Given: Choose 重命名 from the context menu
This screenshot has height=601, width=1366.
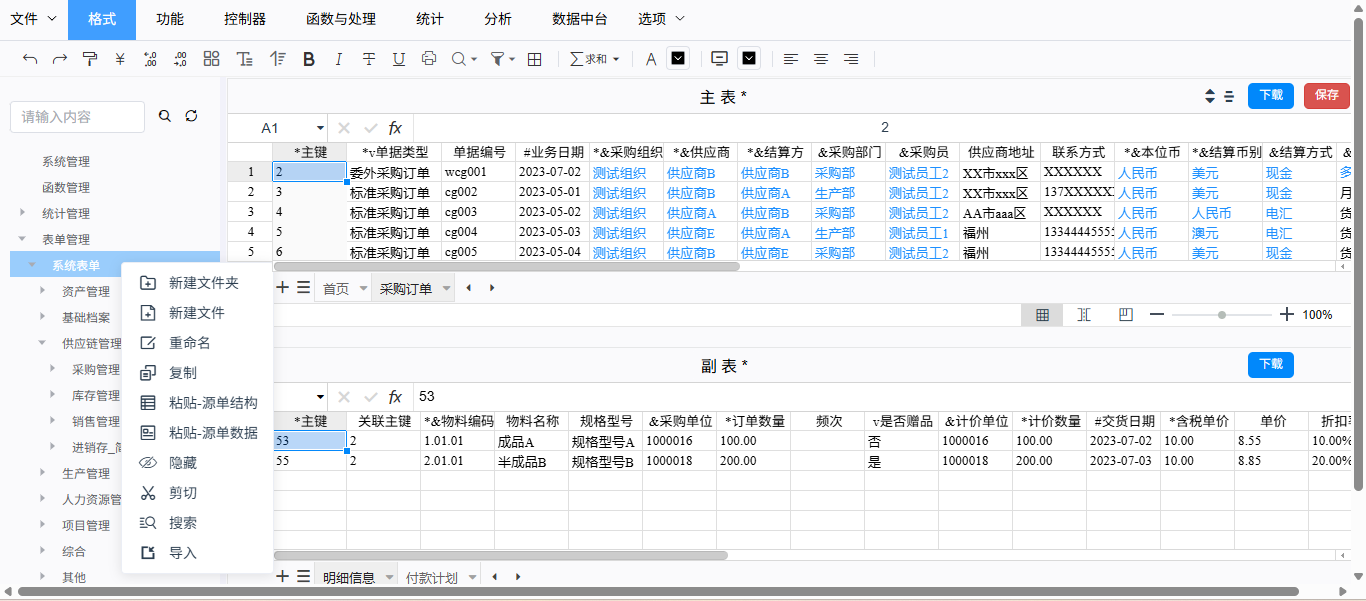Looking at the screenshot, I should click(x=189, y=343).
